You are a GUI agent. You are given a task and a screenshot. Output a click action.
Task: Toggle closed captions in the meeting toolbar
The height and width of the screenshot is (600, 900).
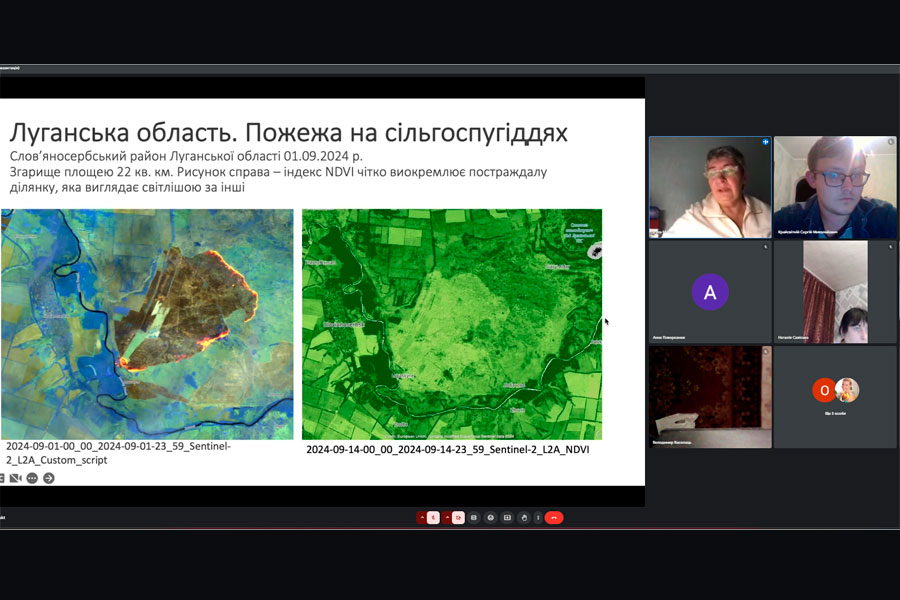pos(474,518)
